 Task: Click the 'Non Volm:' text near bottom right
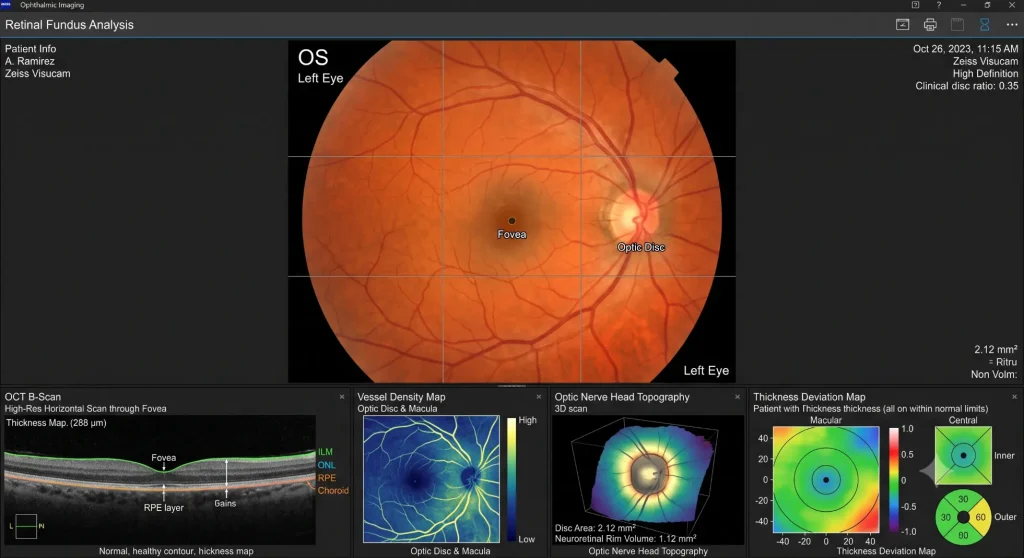[x=994, y=374]
